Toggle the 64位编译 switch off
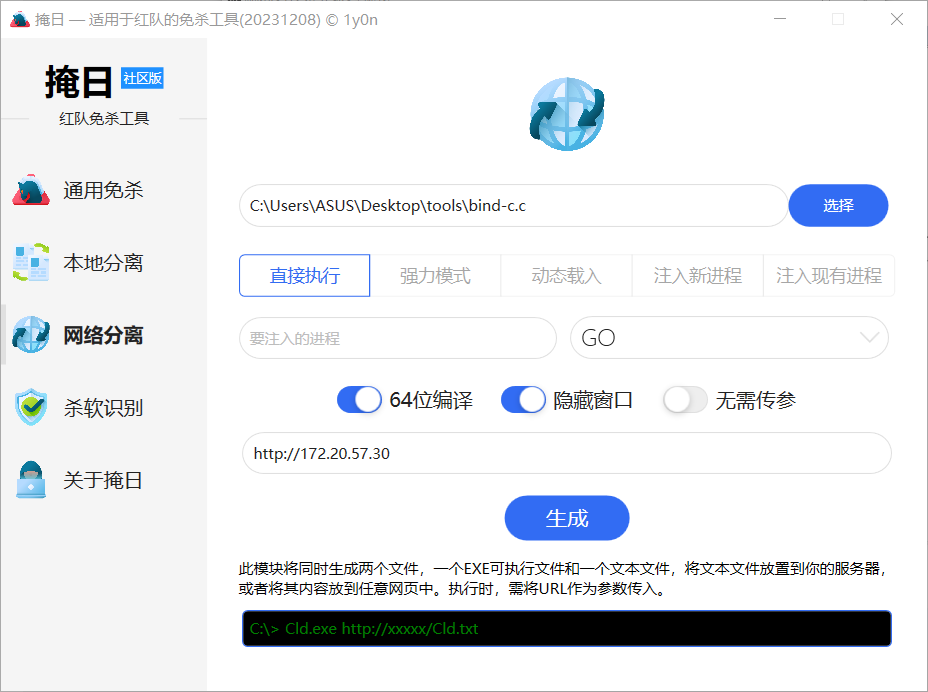 click(359, 400)
